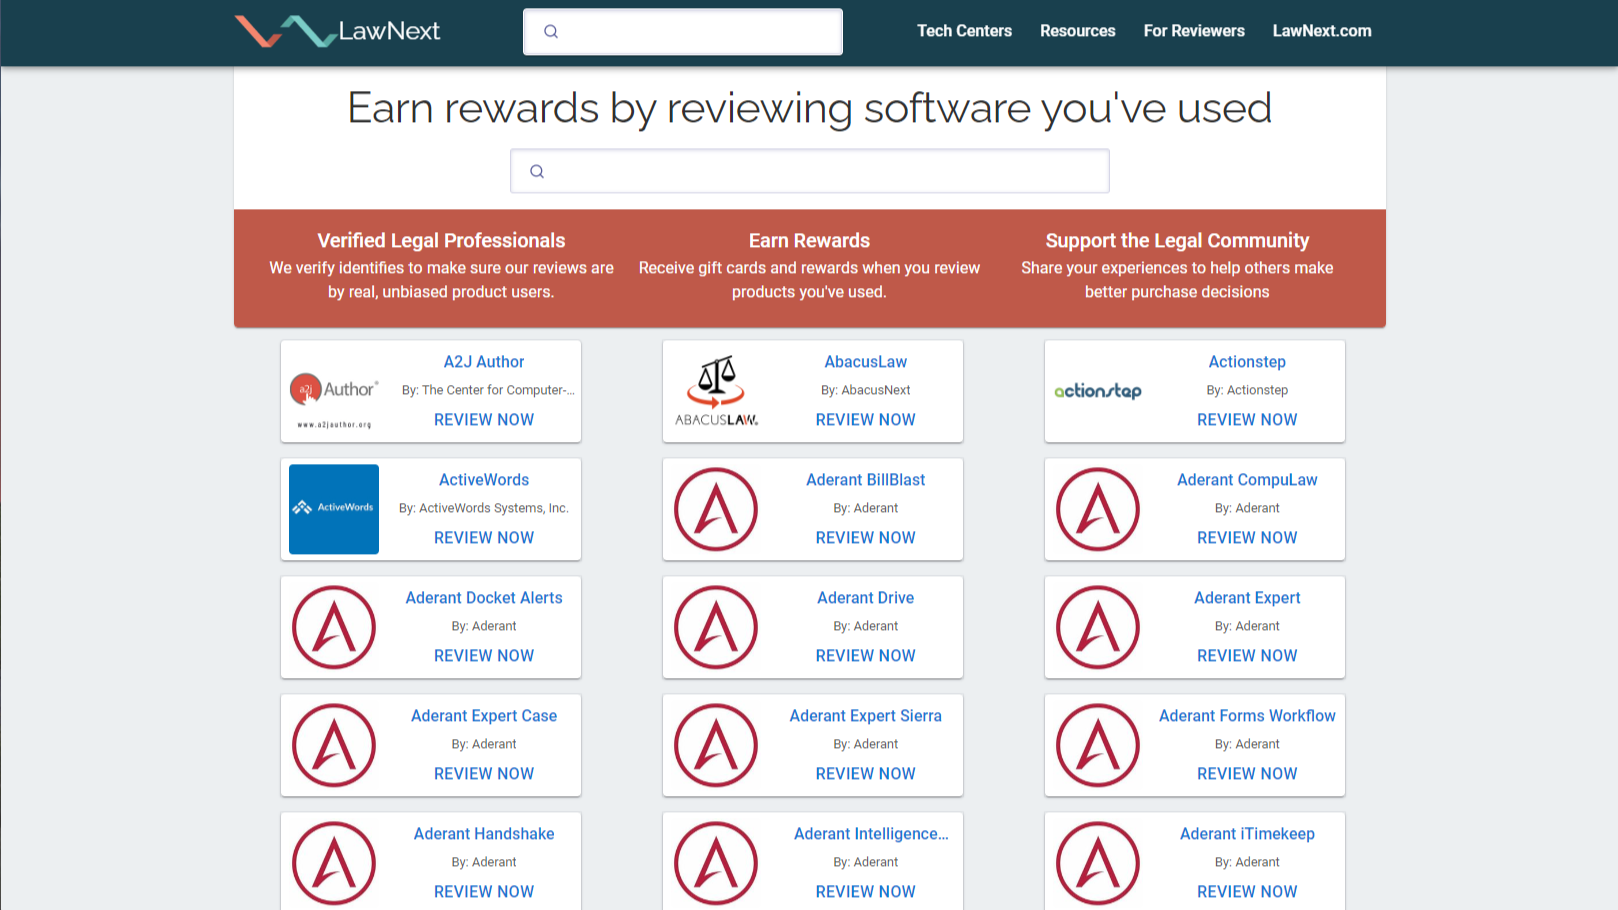Click 'By: AbacusNext' vendor text
Viewport: 1618px width, 910px height.
click(x=866, y=390)
